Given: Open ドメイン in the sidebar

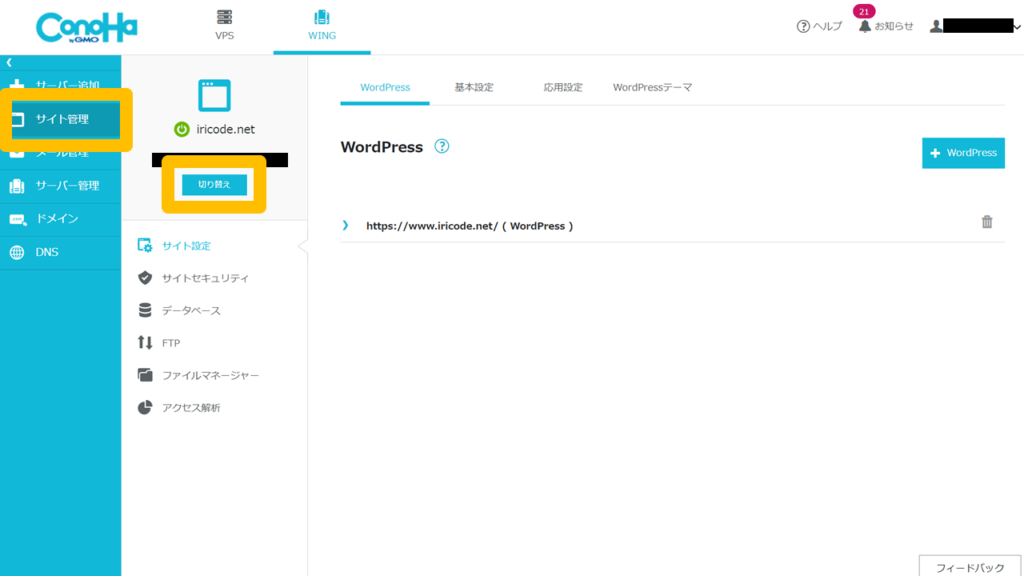Looking at the screenshot, I should click(x=61, y=219).
